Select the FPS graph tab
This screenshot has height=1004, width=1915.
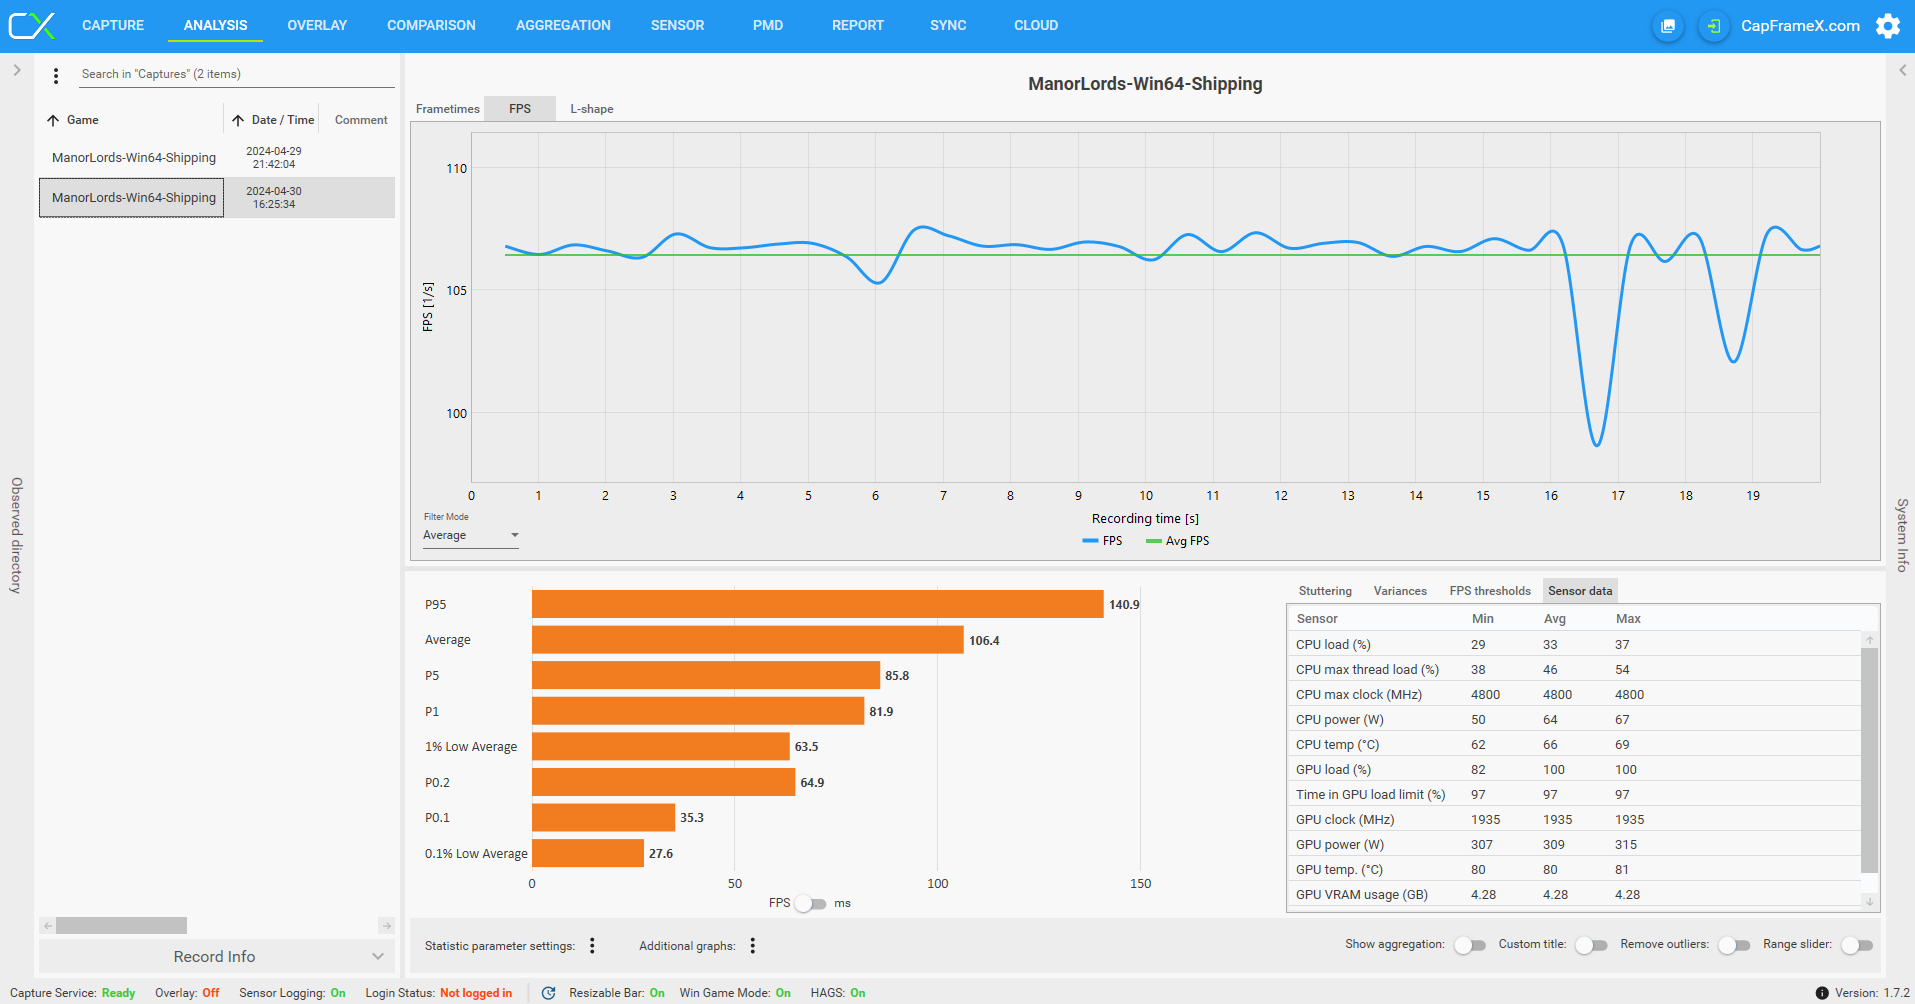(520, 109)
